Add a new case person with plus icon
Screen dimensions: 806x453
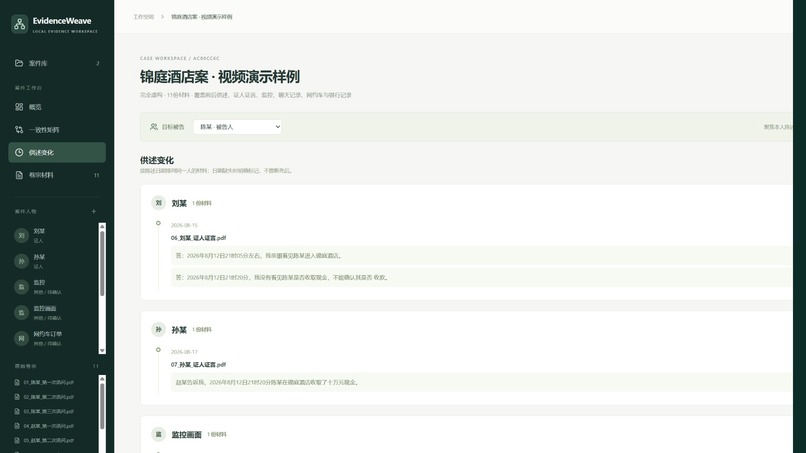pos(94,211)
